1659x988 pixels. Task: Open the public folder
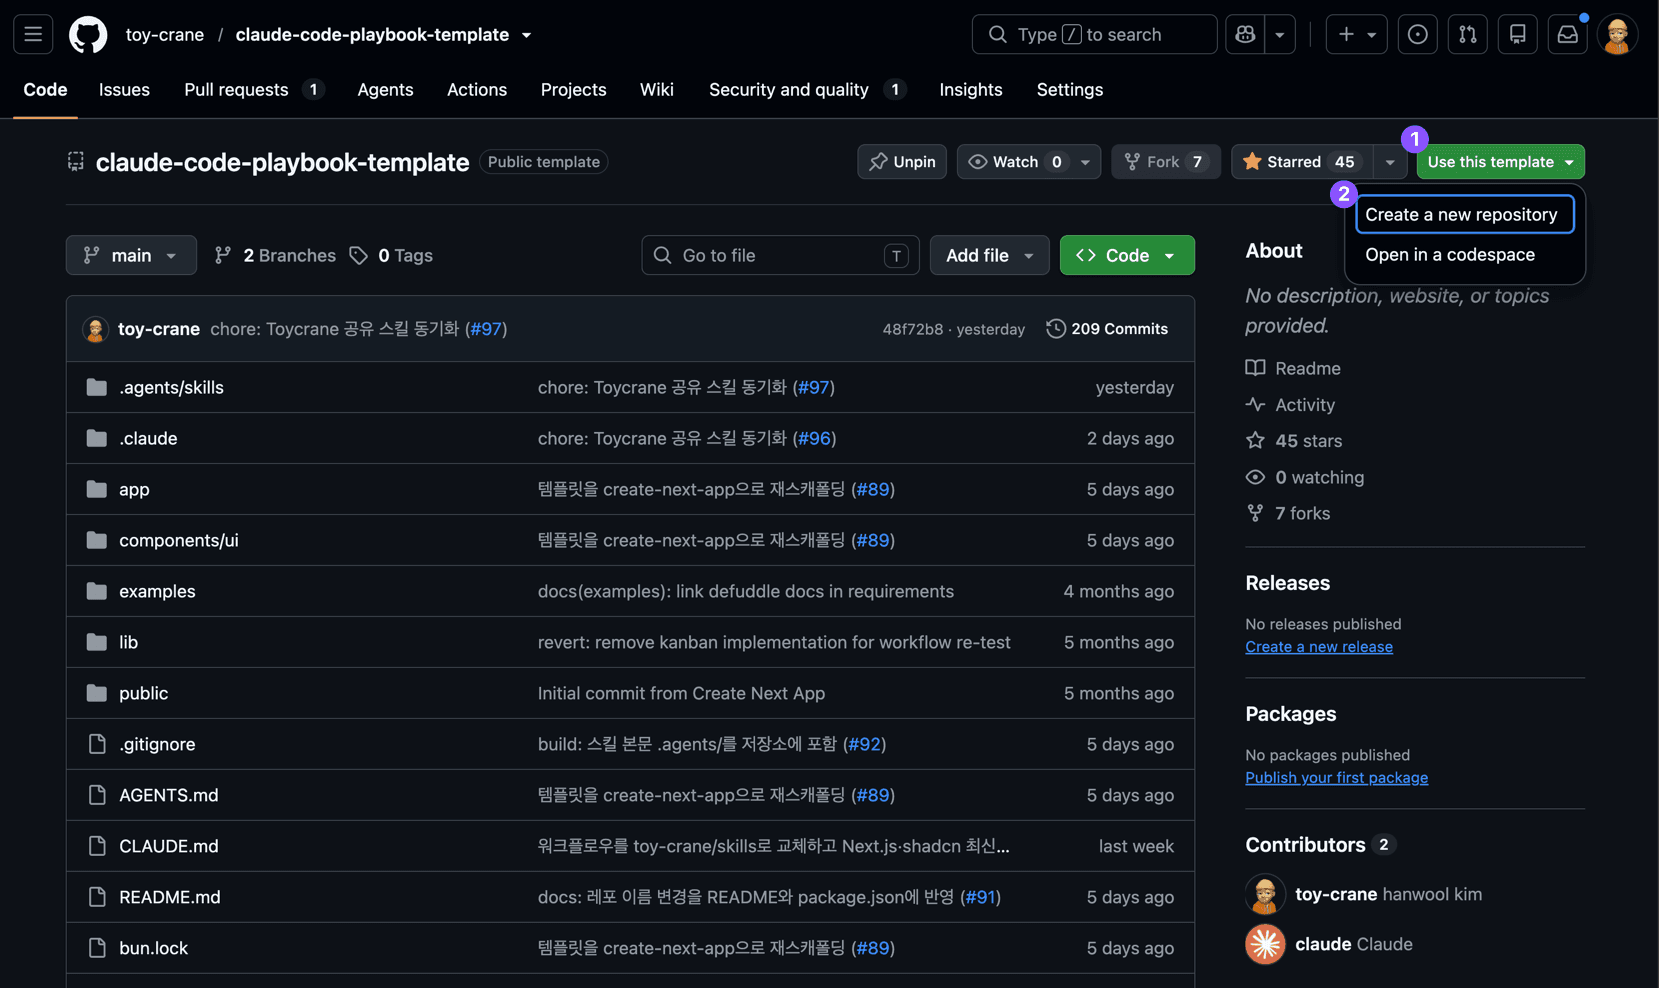pos(143,693)
